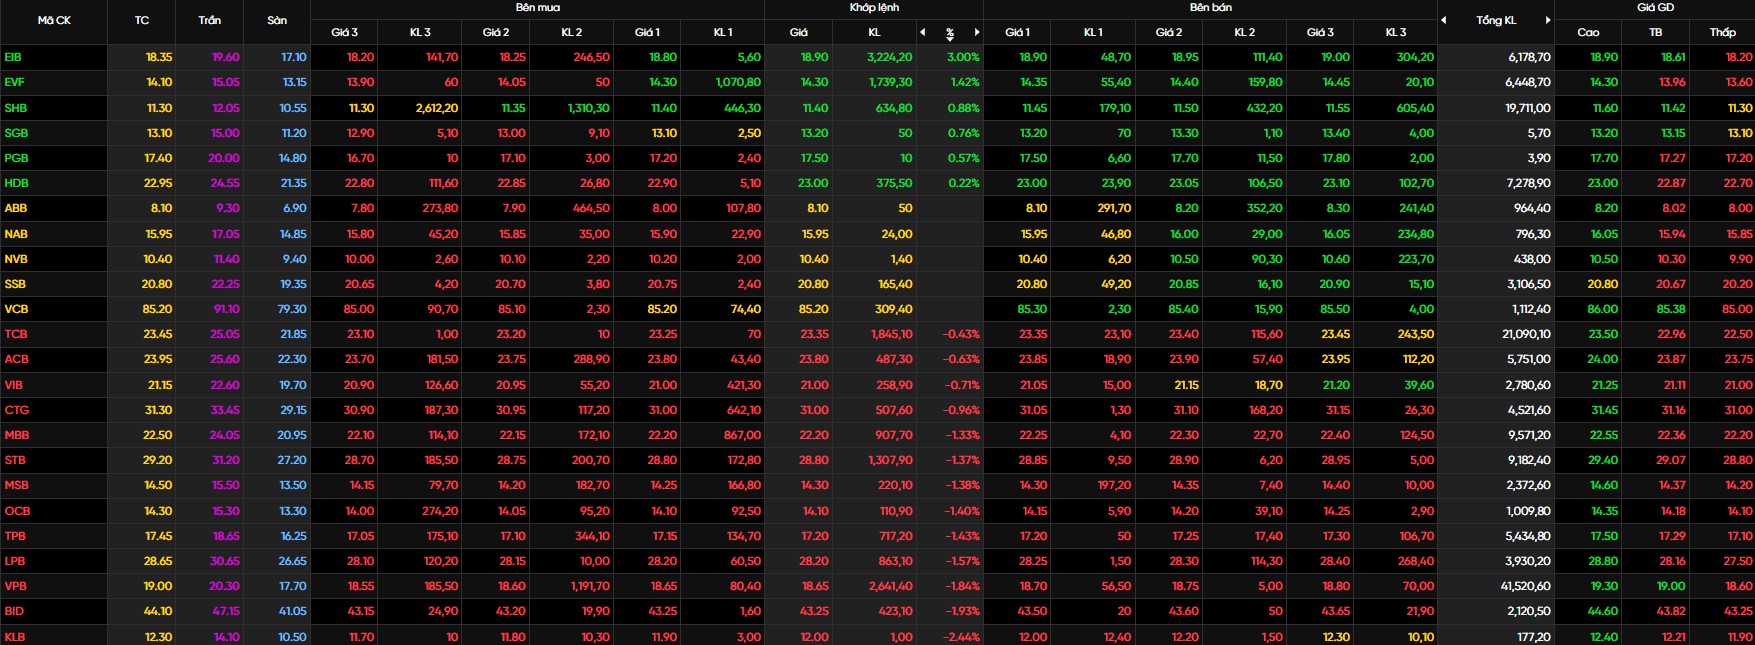The width and height of the screenshot is (1755, 645).
Task: Select the TCB stock symbol
Action: point(16,334)
